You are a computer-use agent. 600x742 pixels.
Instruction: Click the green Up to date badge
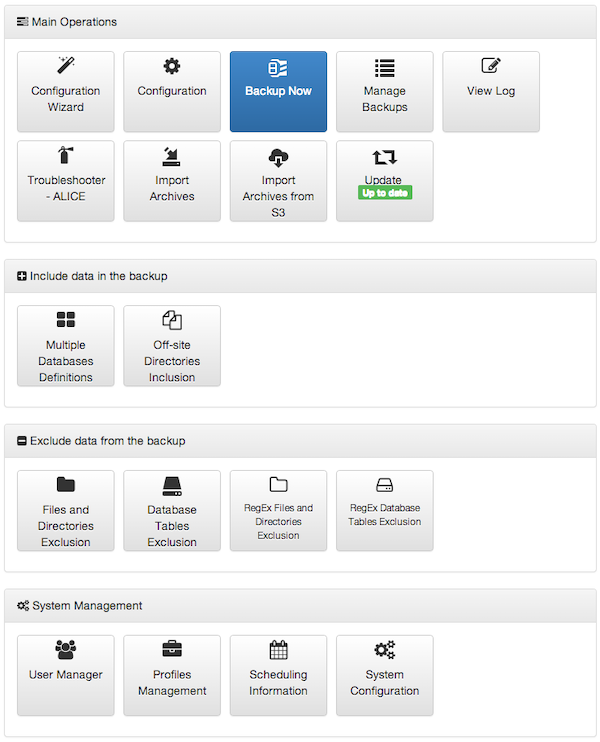pyautogui.click(x=385, y=193)
